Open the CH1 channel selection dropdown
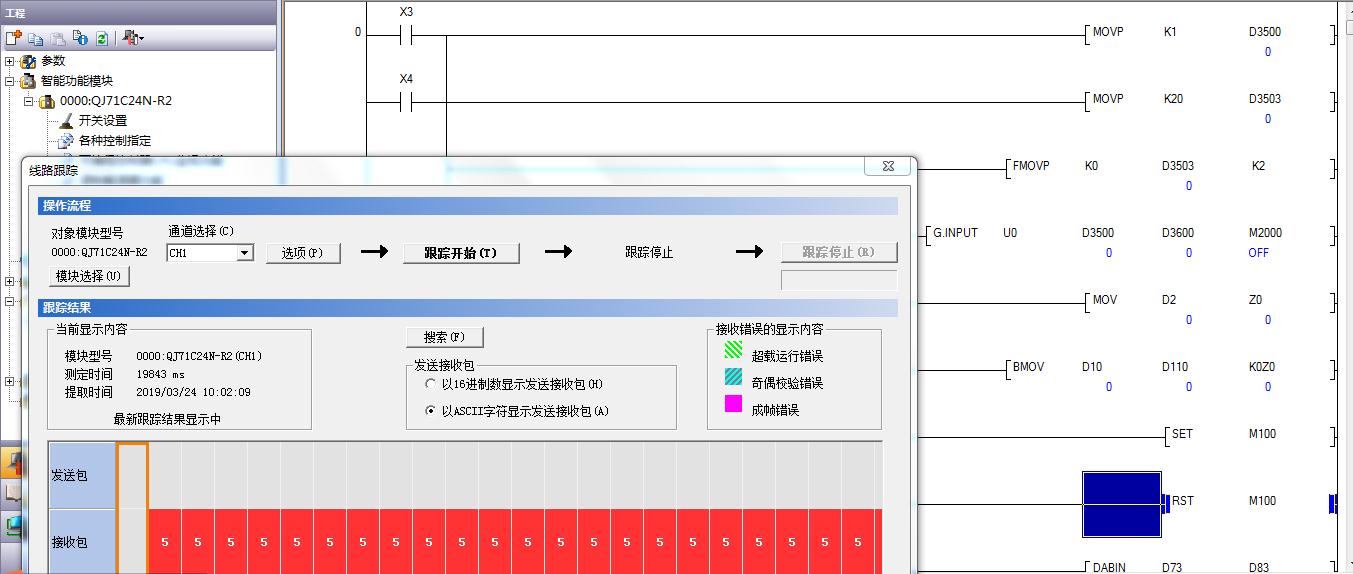The width and height of the screenshot is (1353, 574). [244, 254]
